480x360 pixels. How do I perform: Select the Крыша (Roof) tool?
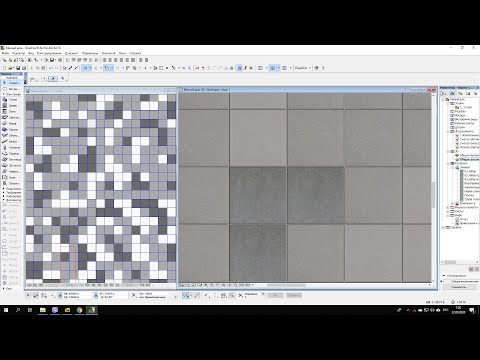tap(11, 129)
